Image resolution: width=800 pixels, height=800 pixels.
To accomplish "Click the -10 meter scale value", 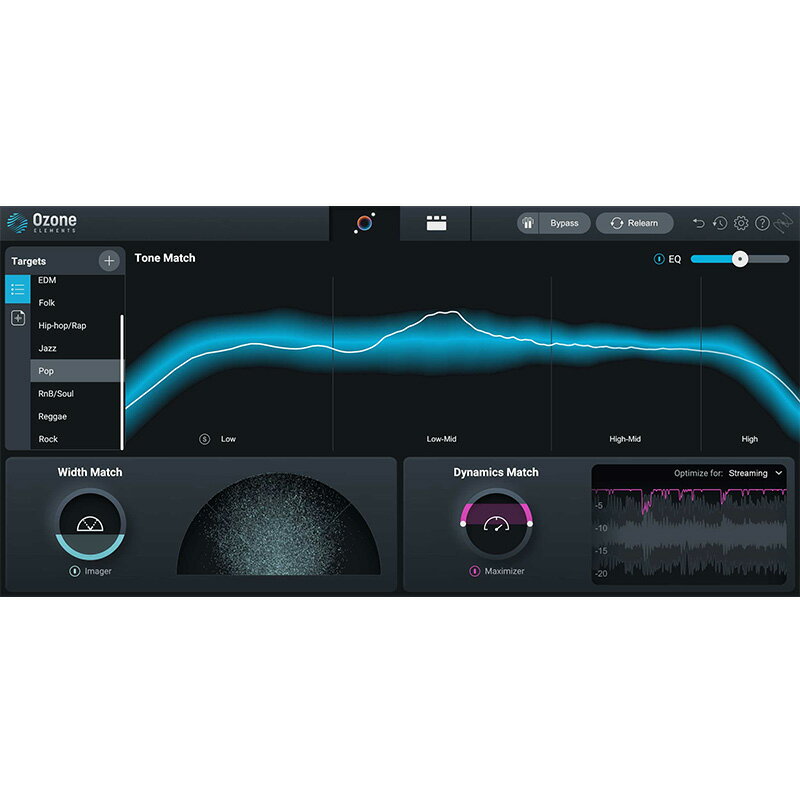I will click(x=601, y=528).
